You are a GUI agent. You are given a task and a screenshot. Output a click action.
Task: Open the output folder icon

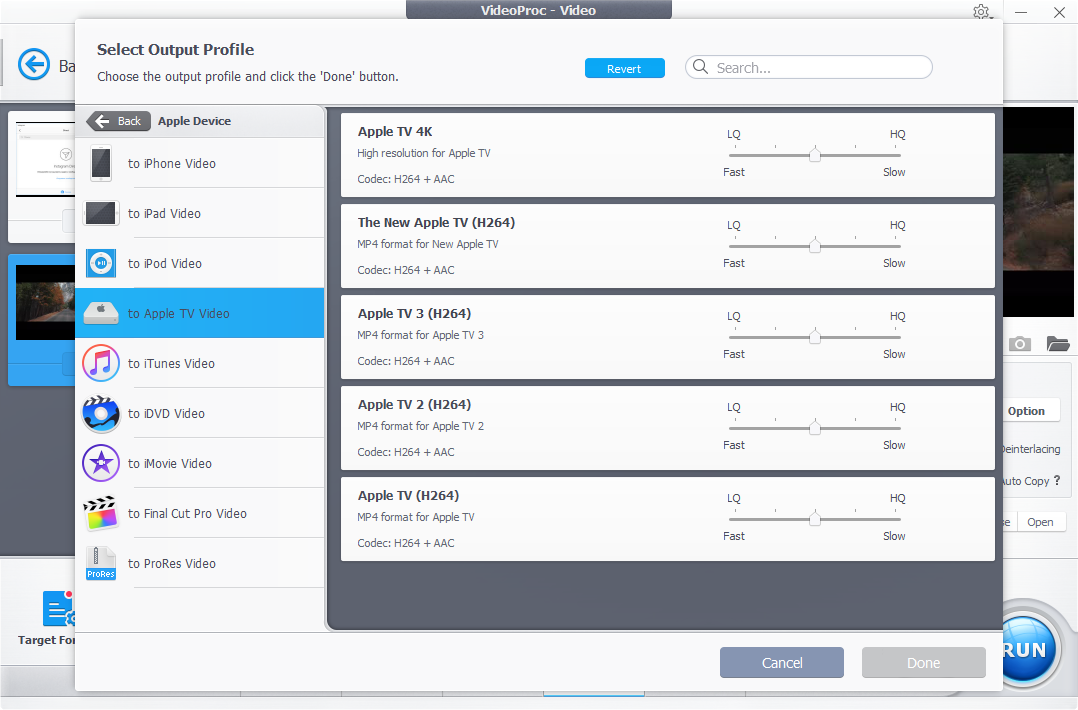tap(1058, 344)
